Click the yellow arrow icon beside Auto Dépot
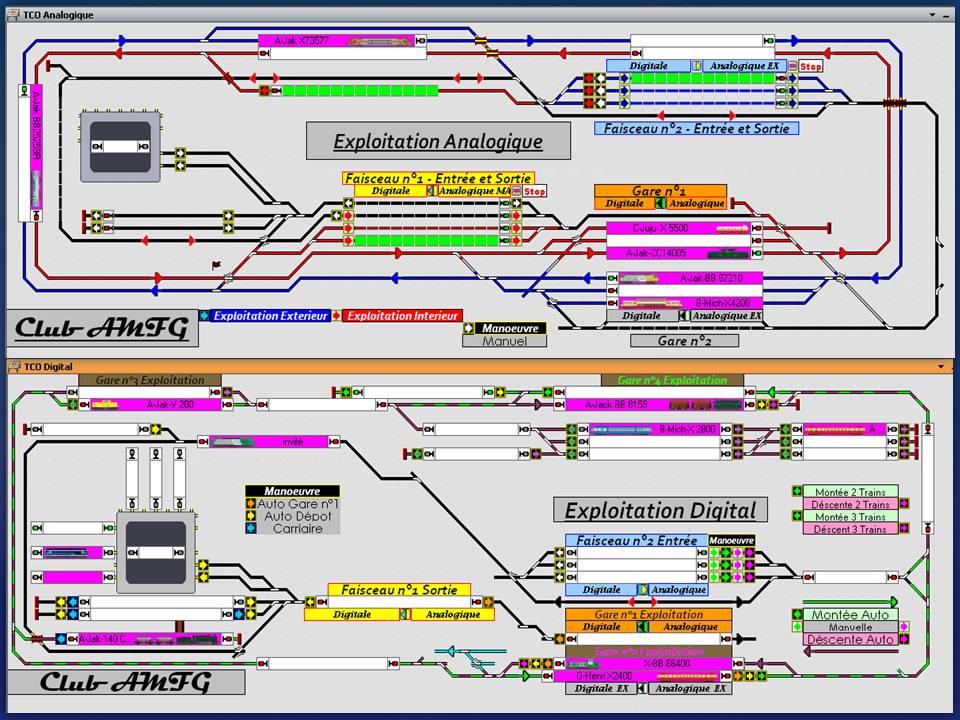960x720 pixels. [x=250, y=516]
